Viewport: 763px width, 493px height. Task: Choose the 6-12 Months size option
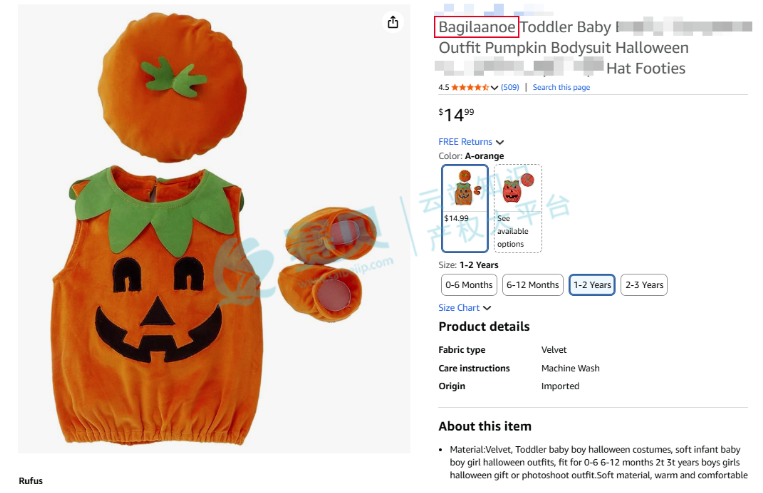pyautogui.click(x=533, y=285)
